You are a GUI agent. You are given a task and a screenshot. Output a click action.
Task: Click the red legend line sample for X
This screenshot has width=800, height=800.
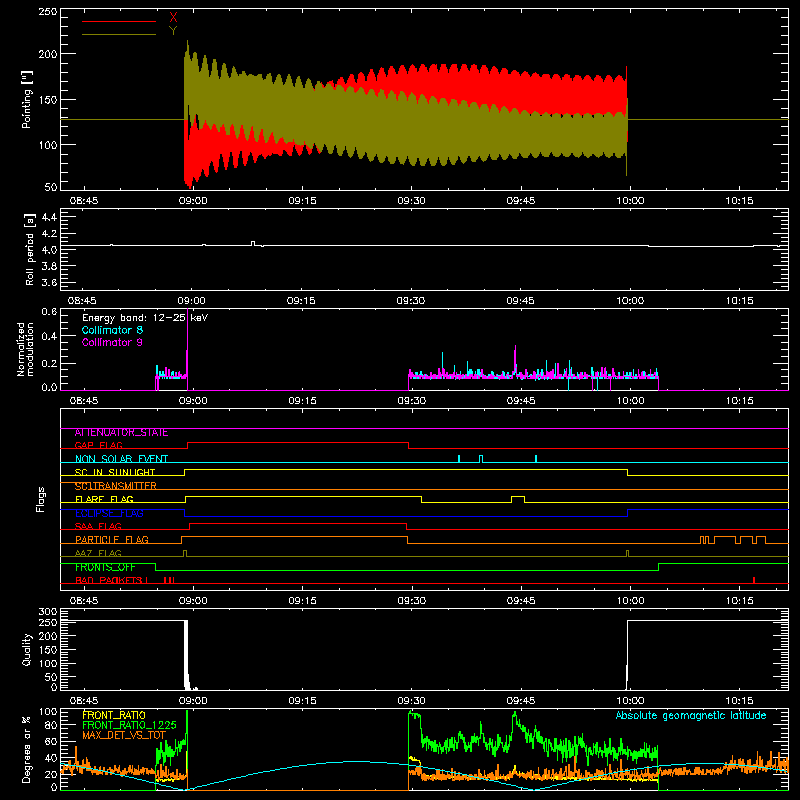coord(119,21)
